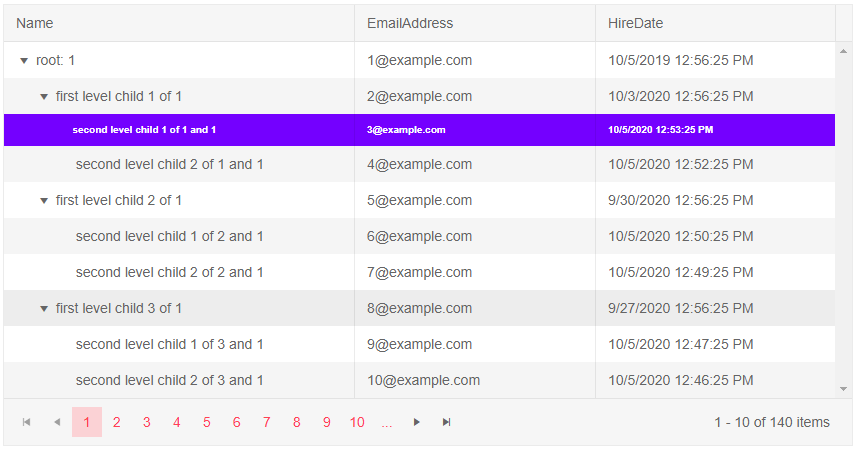Go to the previous page

coord(56,422)
